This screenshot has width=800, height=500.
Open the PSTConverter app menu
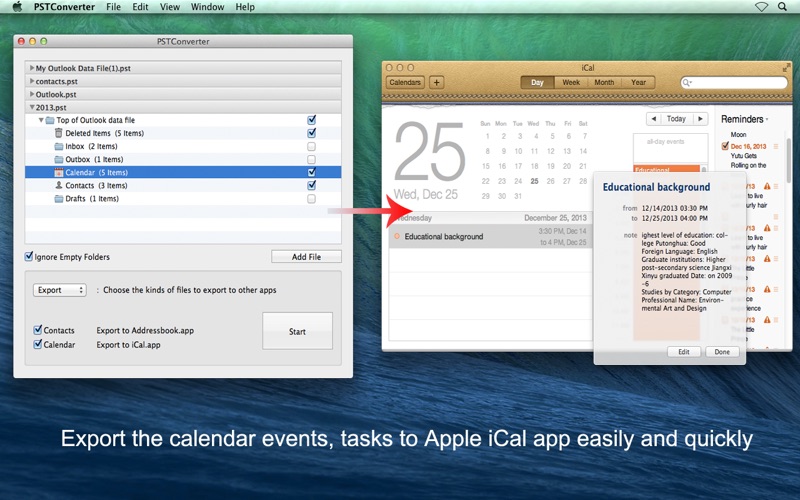coord(64,7)
